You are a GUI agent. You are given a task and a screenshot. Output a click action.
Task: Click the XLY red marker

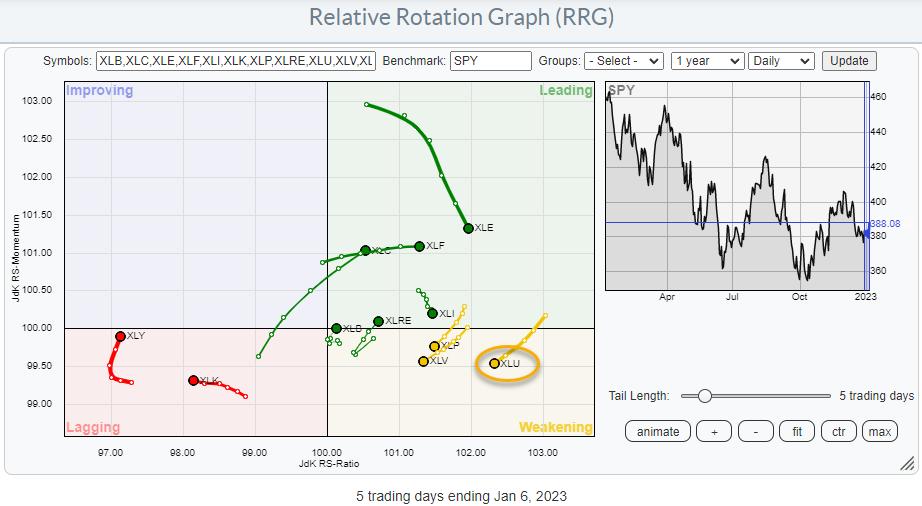(x=120, y=336)
